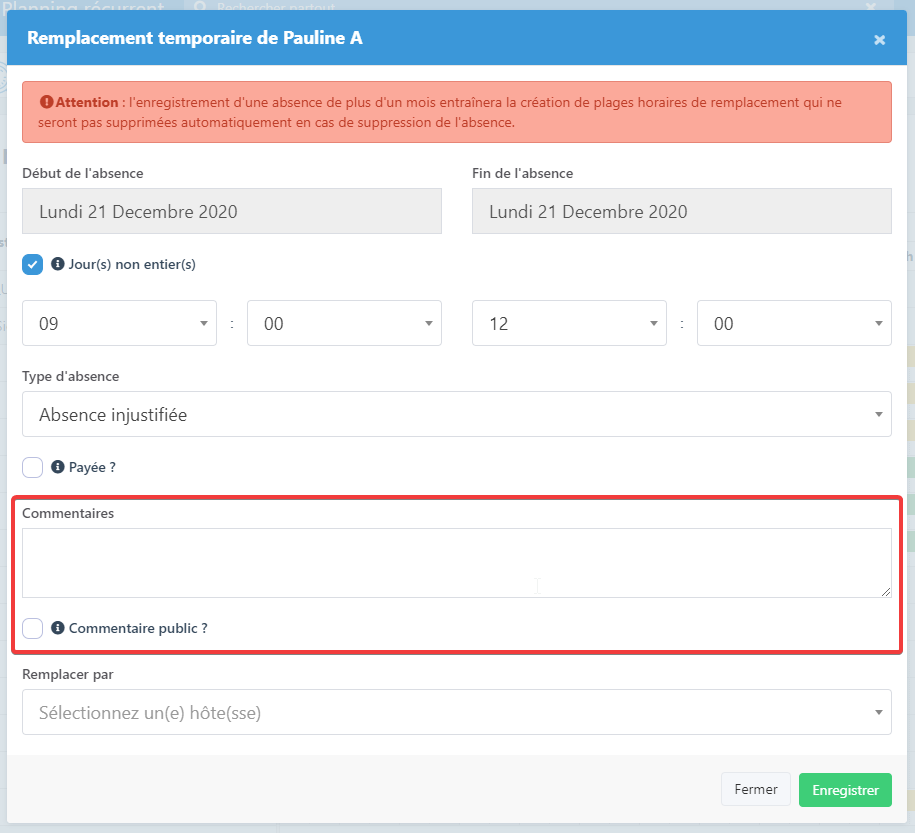This screenshot has height=833, width=915.
Task: Open the "Remplacer par" hostess dropdown
Action: [456, 712]
